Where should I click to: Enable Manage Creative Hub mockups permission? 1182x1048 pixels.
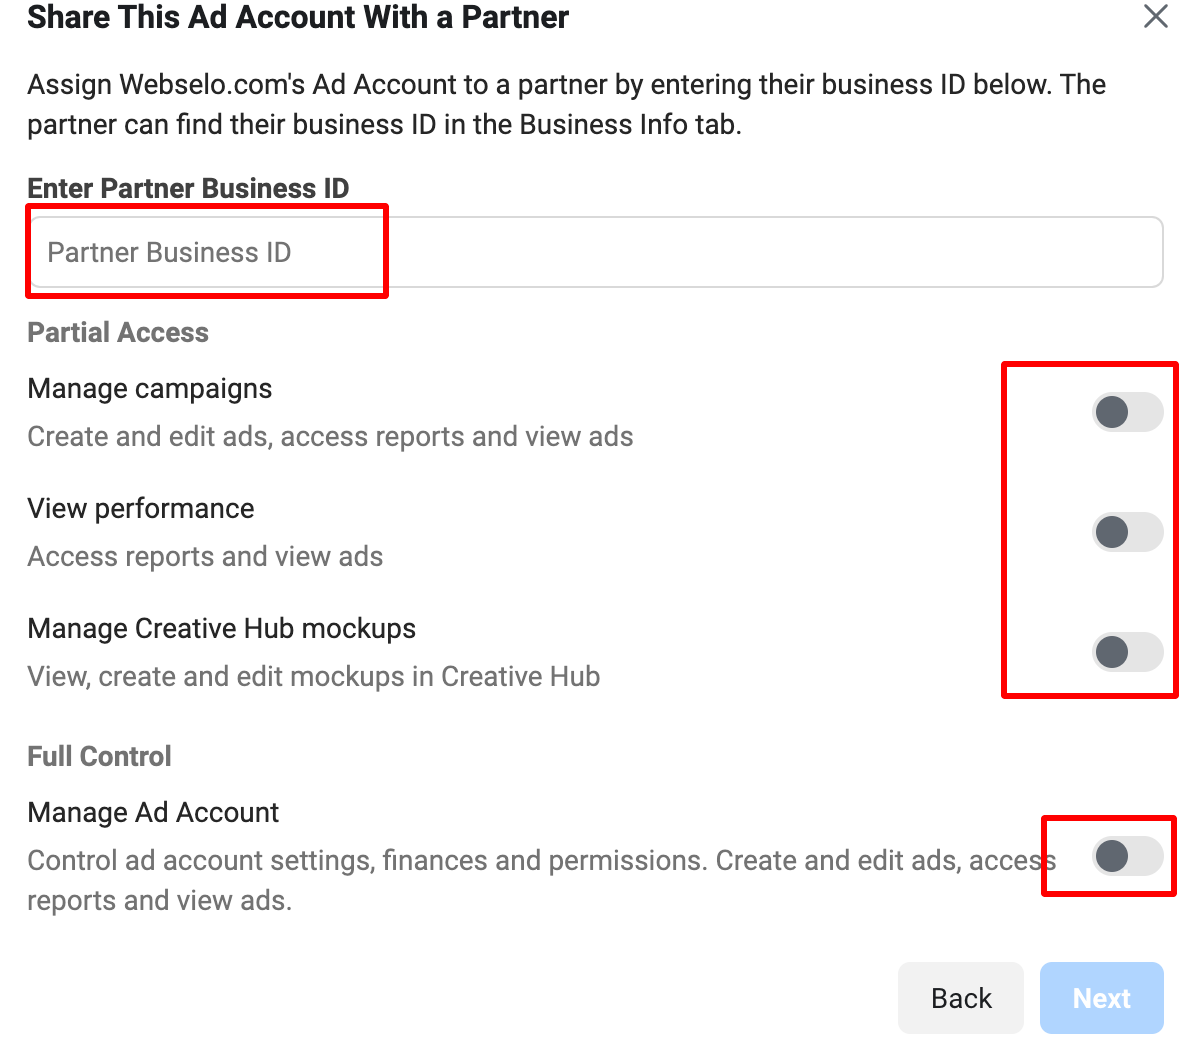pos(1128,652)
